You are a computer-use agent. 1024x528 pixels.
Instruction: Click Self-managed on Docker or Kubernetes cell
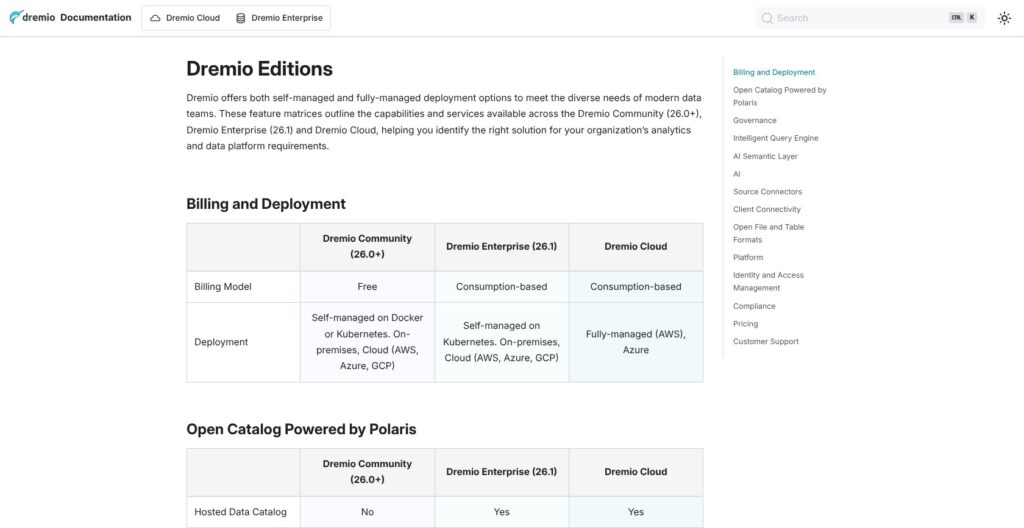pos(367,342)
